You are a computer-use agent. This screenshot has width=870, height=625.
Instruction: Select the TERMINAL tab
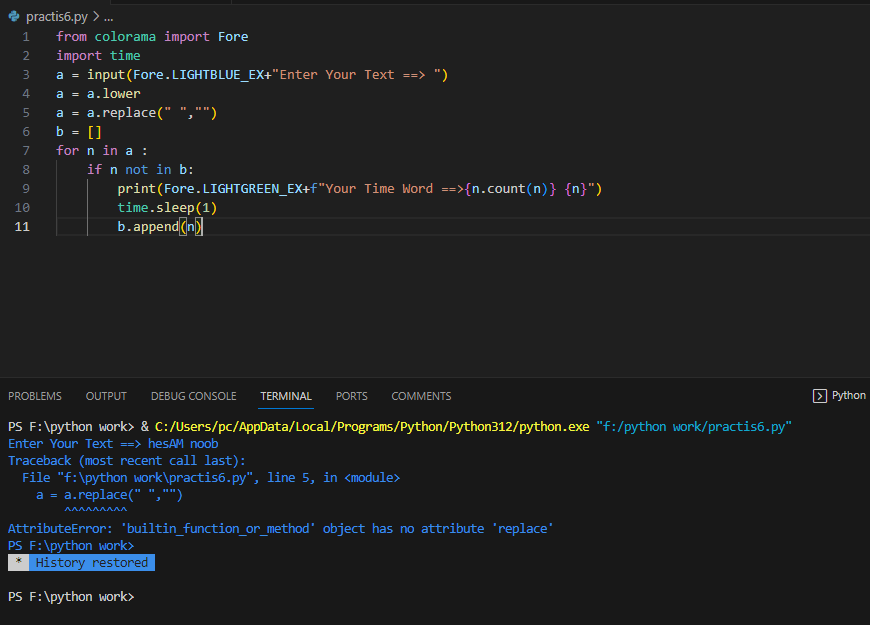[x=286, y=396]
